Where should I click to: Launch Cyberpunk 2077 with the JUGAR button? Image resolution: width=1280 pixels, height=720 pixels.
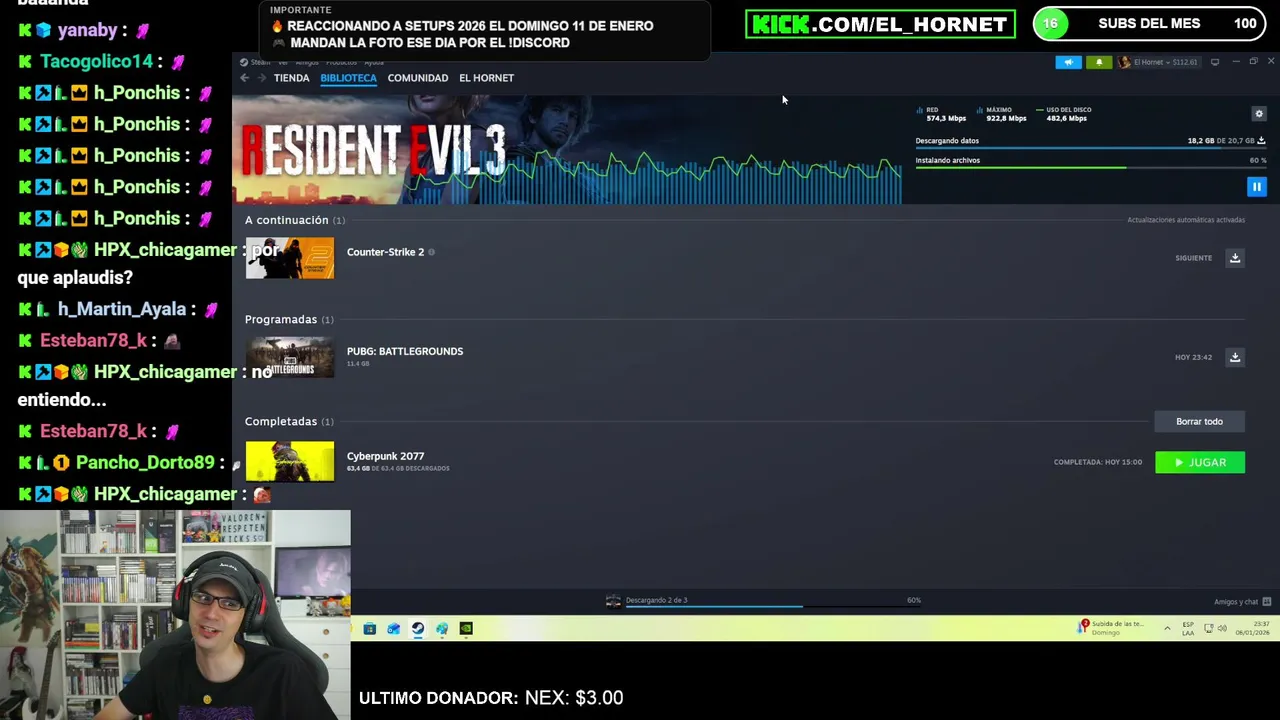1200,462
